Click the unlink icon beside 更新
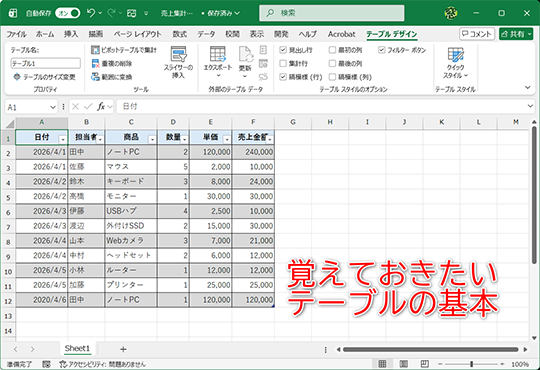540x370 pixels. [x=263, y=77]
